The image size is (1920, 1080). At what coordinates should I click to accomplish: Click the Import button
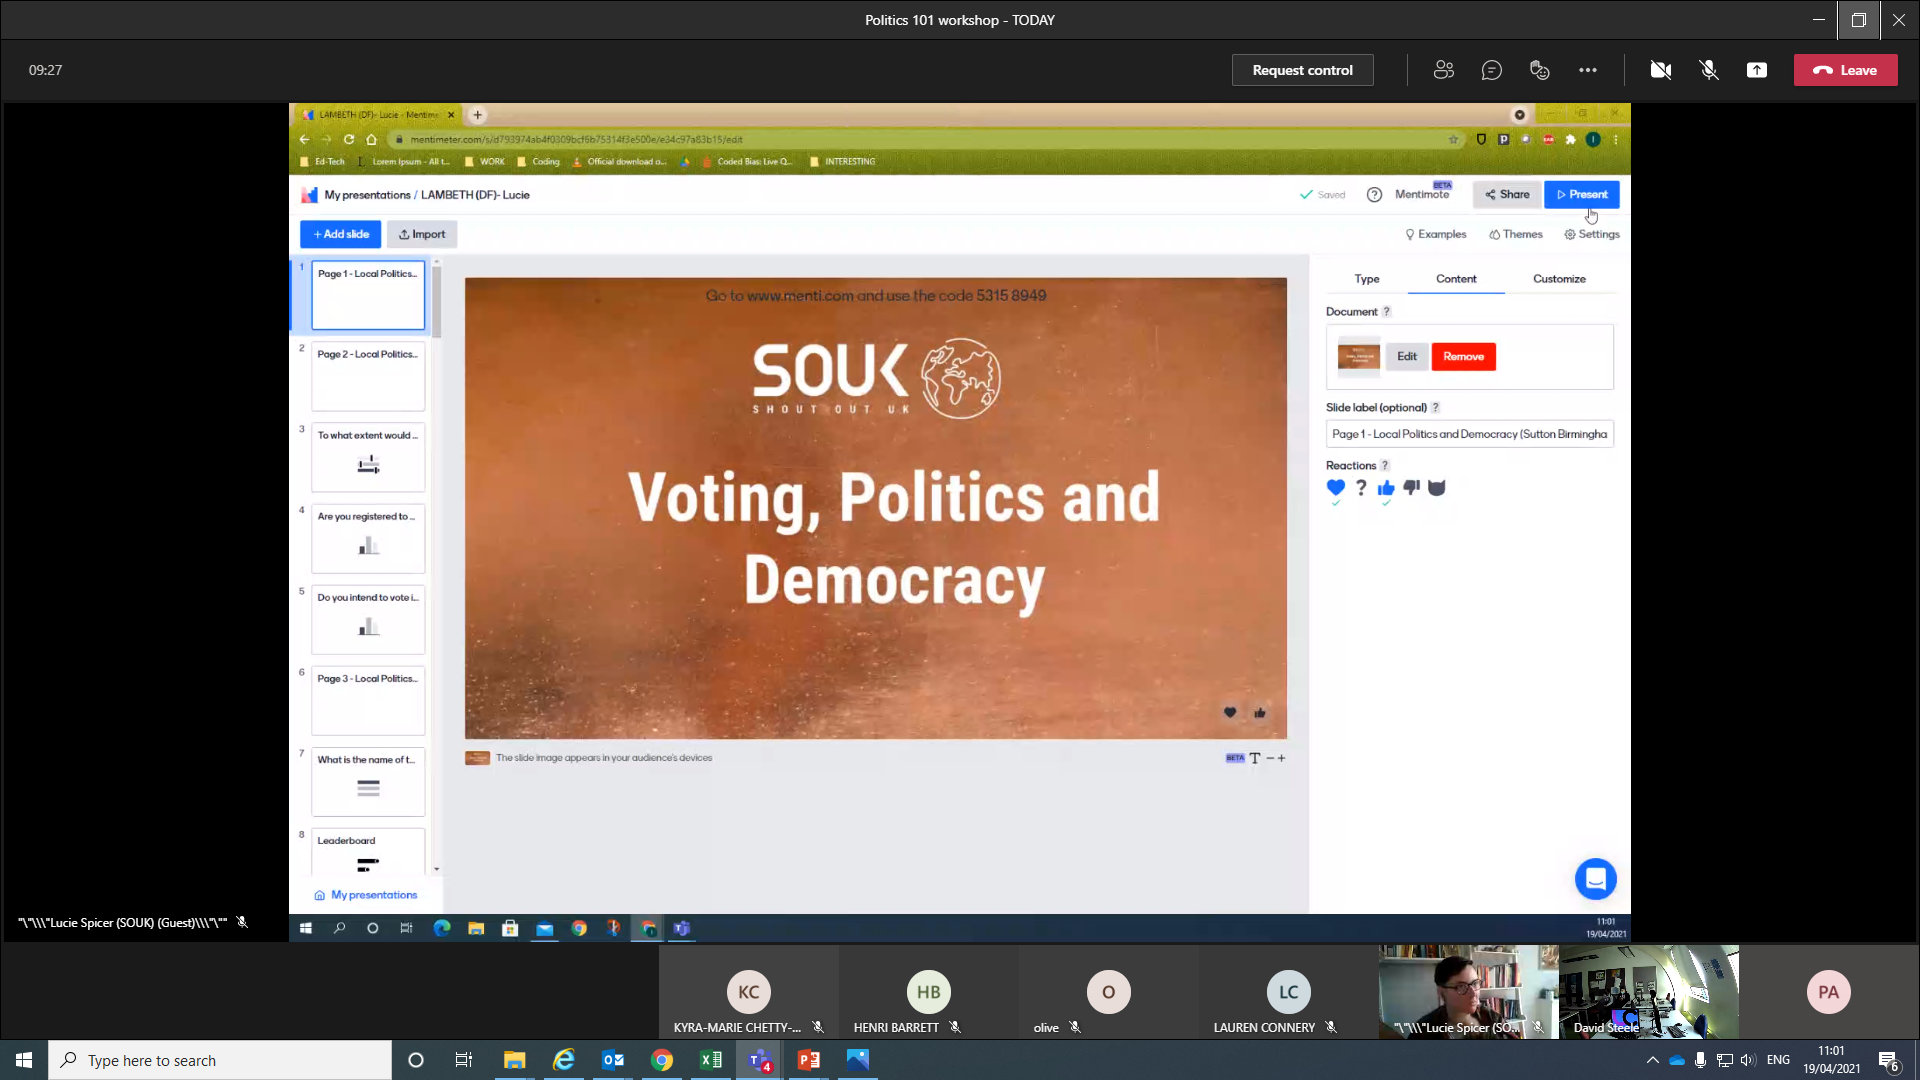(x=422, y=234)
